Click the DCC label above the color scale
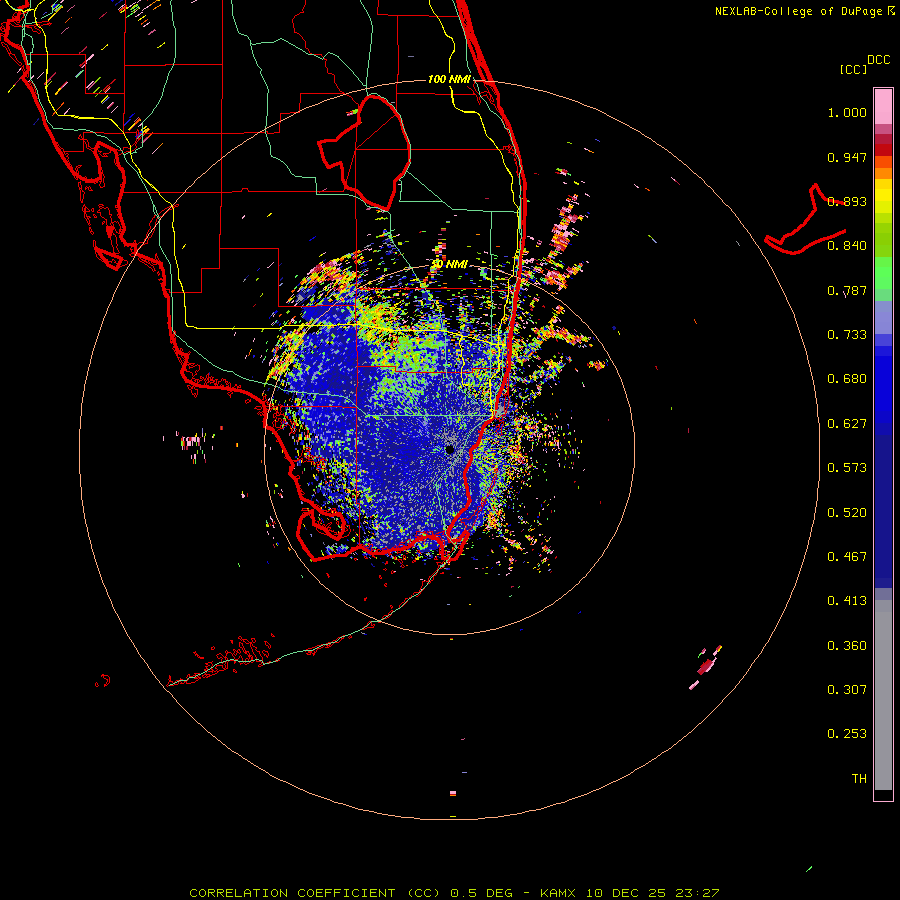Image resolution: width=900 pixels, height=900 pixels. 878,60
